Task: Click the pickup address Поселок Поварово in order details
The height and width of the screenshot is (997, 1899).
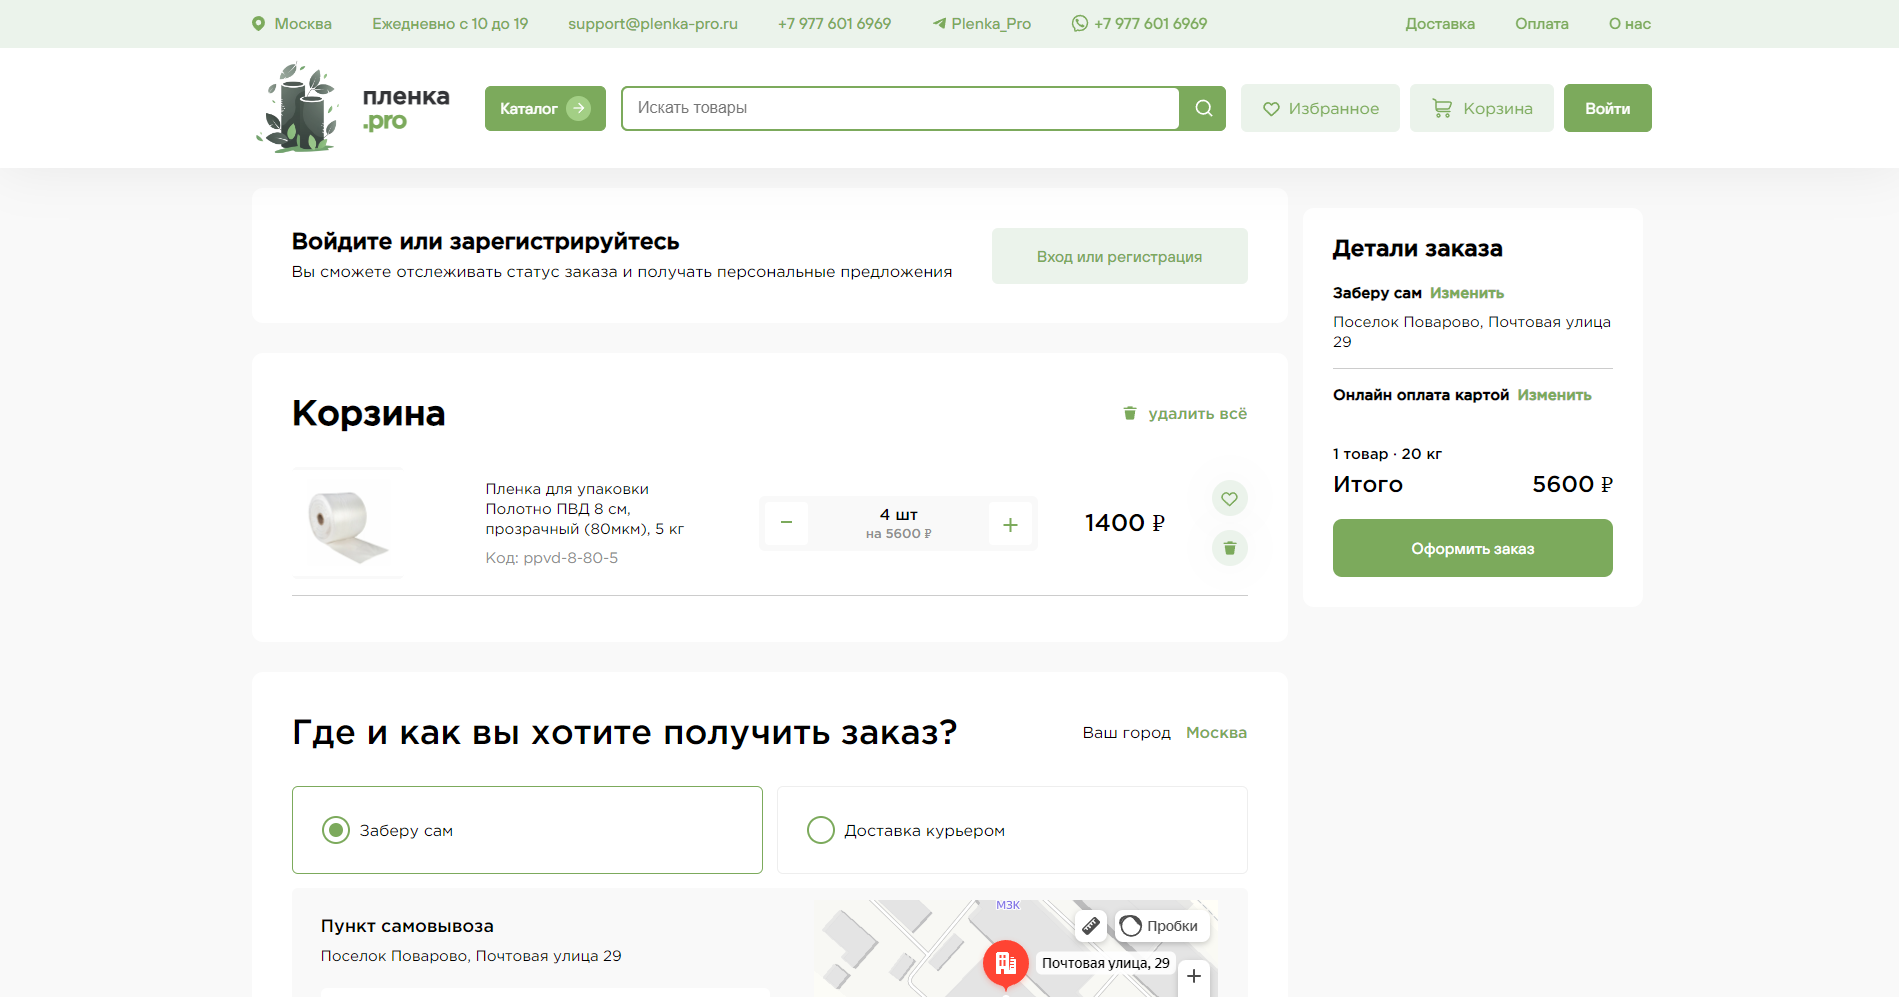Action: tap(1472, 332)
